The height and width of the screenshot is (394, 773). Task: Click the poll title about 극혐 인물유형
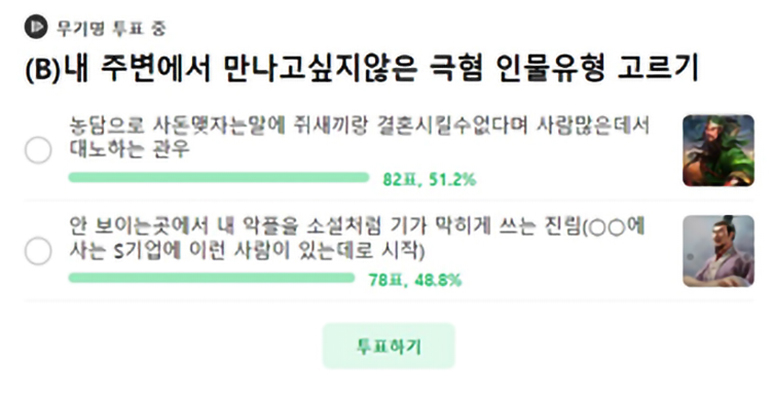point(361,69)
